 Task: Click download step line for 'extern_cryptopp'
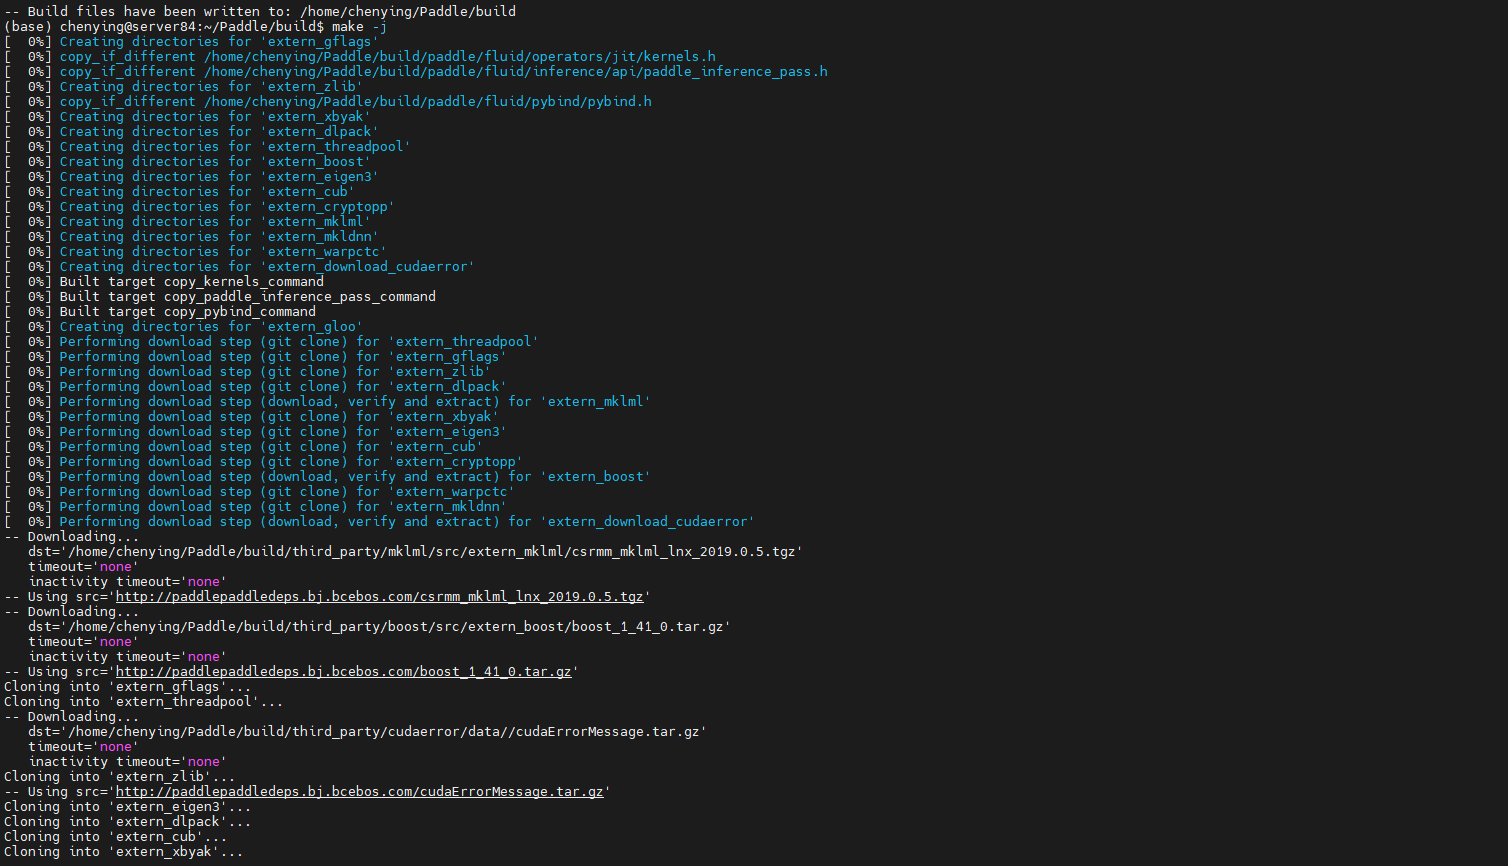[264, 461]
